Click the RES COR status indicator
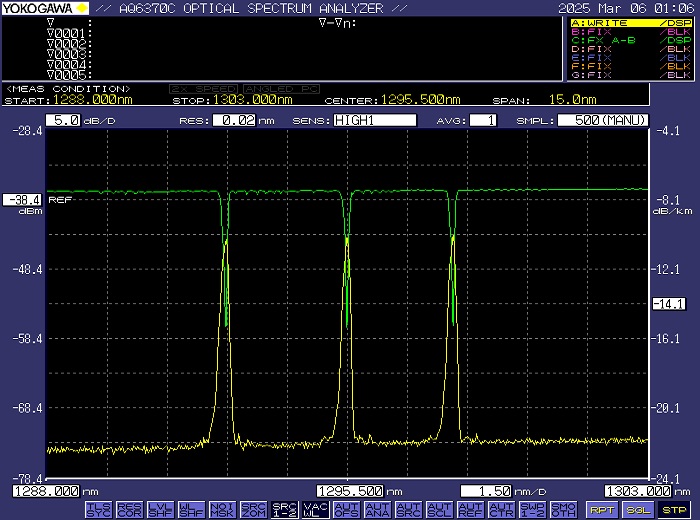The width and height of the screenshot is (700, 520). tap(129, 509)
